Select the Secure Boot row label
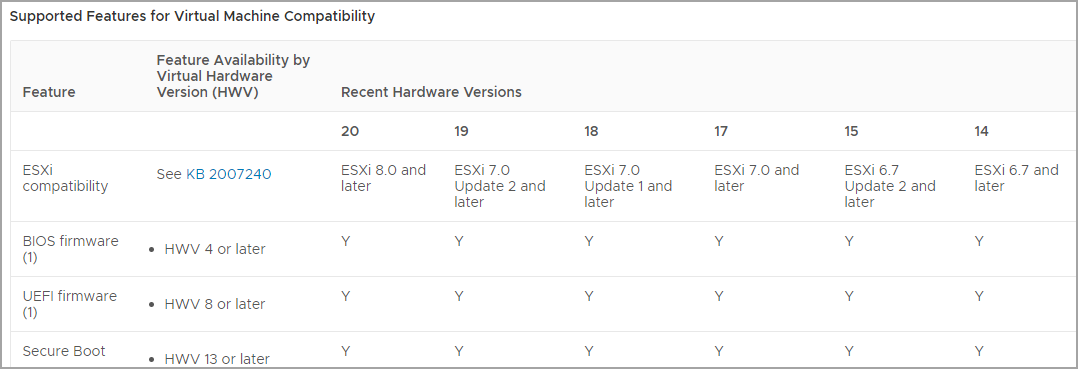1078x369 pixels. (64, 351)
